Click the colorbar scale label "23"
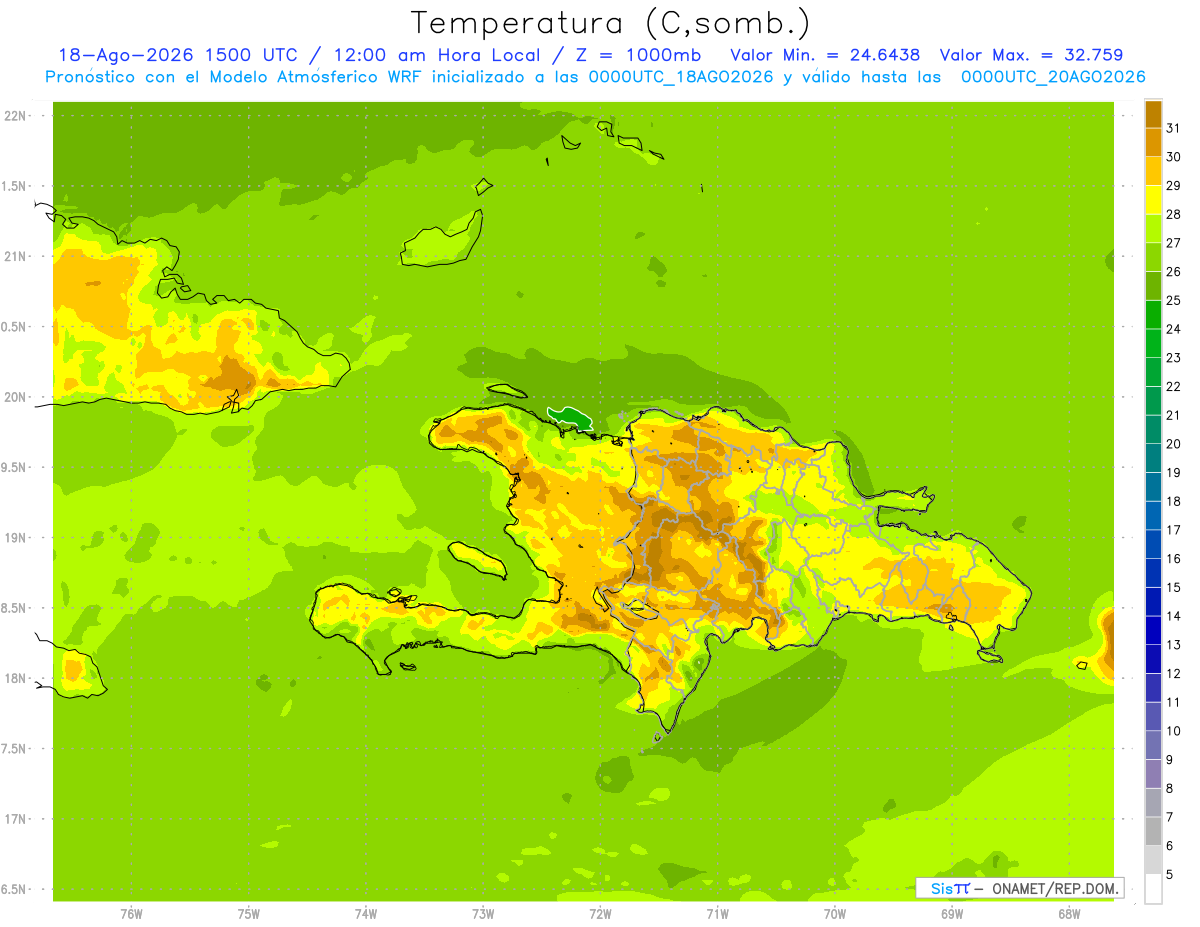1200x927 pixels. coord(1173,357)
